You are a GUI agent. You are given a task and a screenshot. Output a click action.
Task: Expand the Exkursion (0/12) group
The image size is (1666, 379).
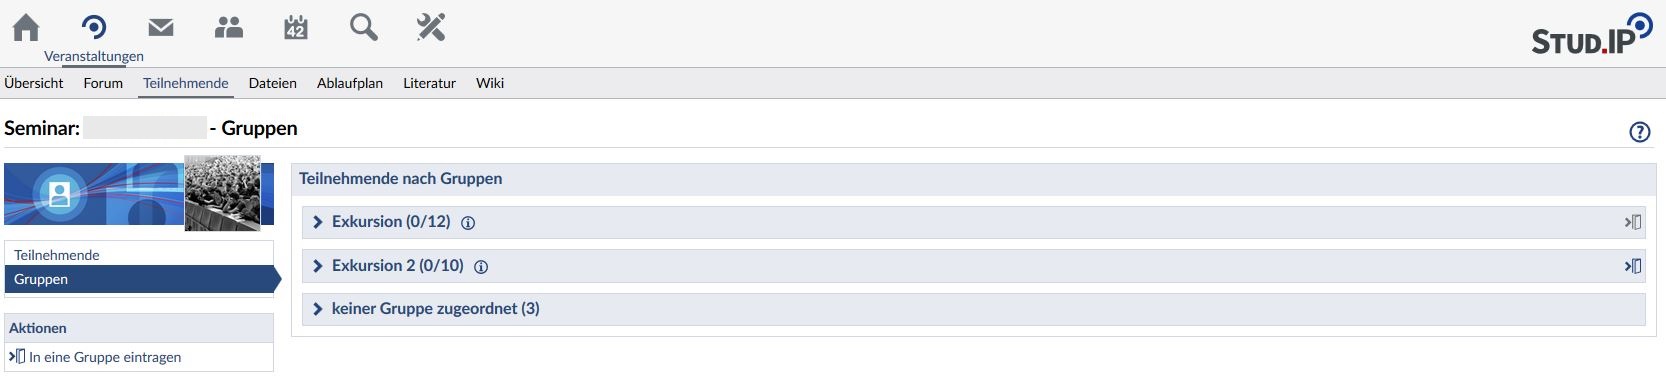[x=391, y=222]
